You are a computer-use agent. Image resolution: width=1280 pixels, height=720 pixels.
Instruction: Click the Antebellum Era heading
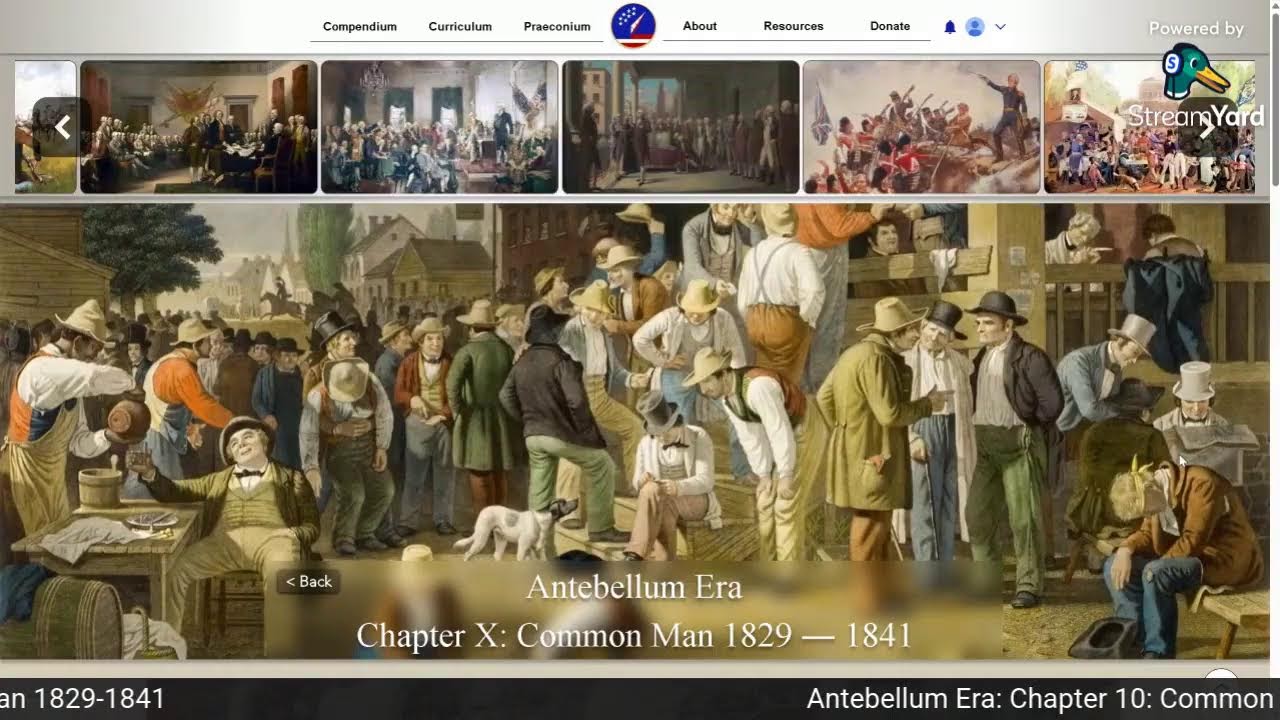(634, 587)
